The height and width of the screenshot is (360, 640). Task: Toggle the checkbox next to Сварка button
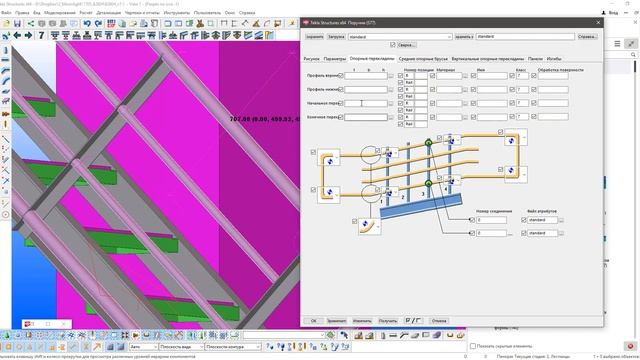pos(393,44)
